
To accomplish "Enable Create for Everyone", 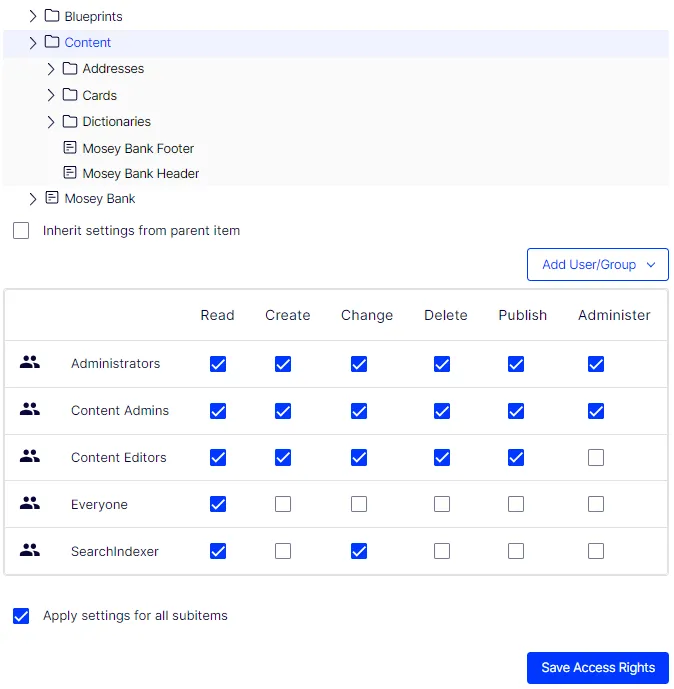I will pyautogui.click(x=283, y=504).
